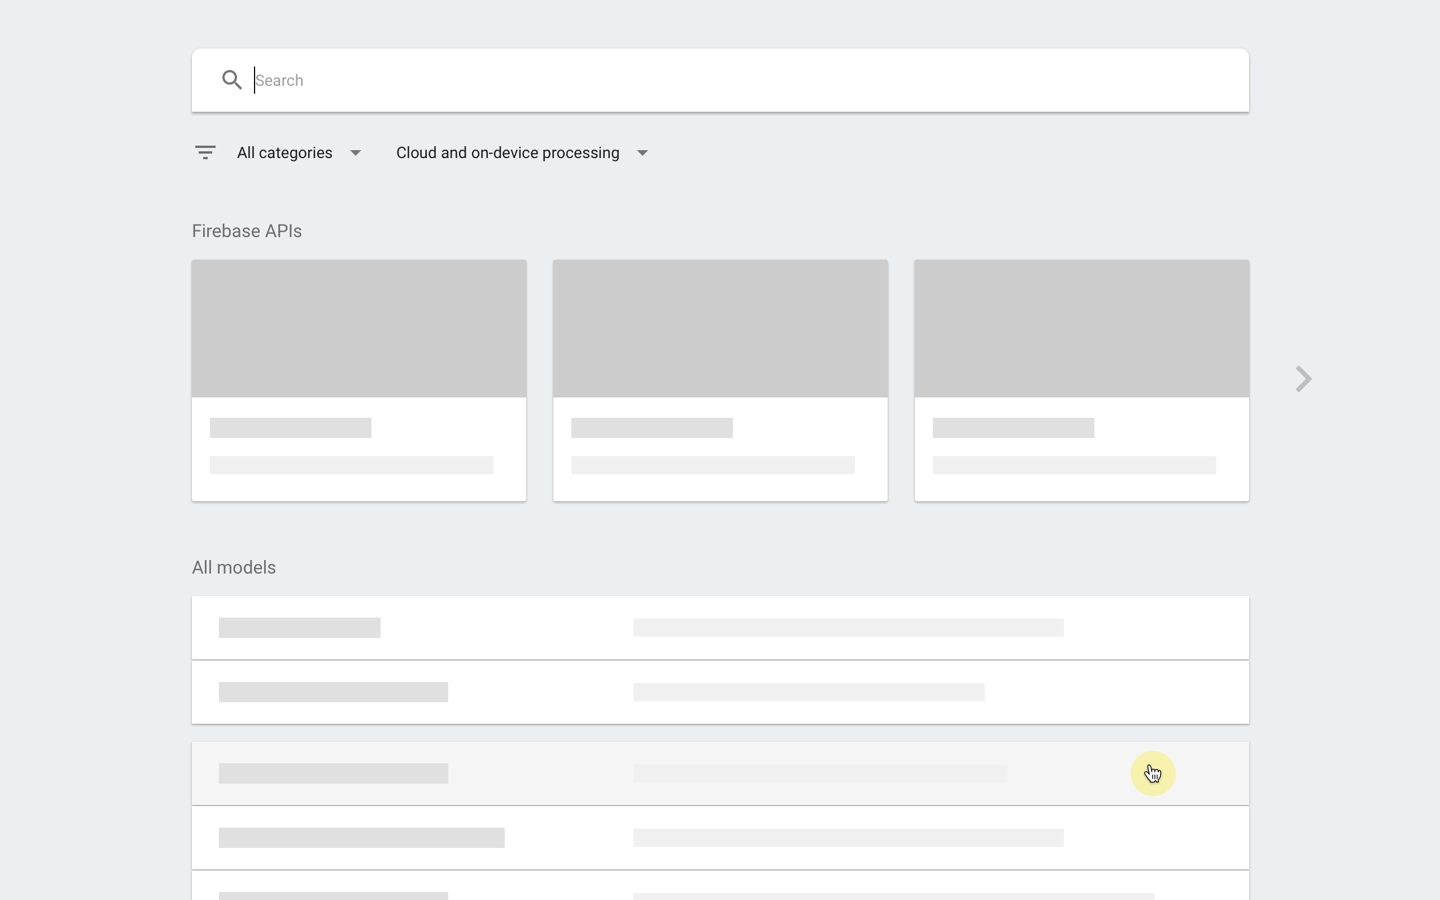The image size is (1440, 900).
Task: Expand the arrow beside All categories
Action: click(x=355, y=153)
